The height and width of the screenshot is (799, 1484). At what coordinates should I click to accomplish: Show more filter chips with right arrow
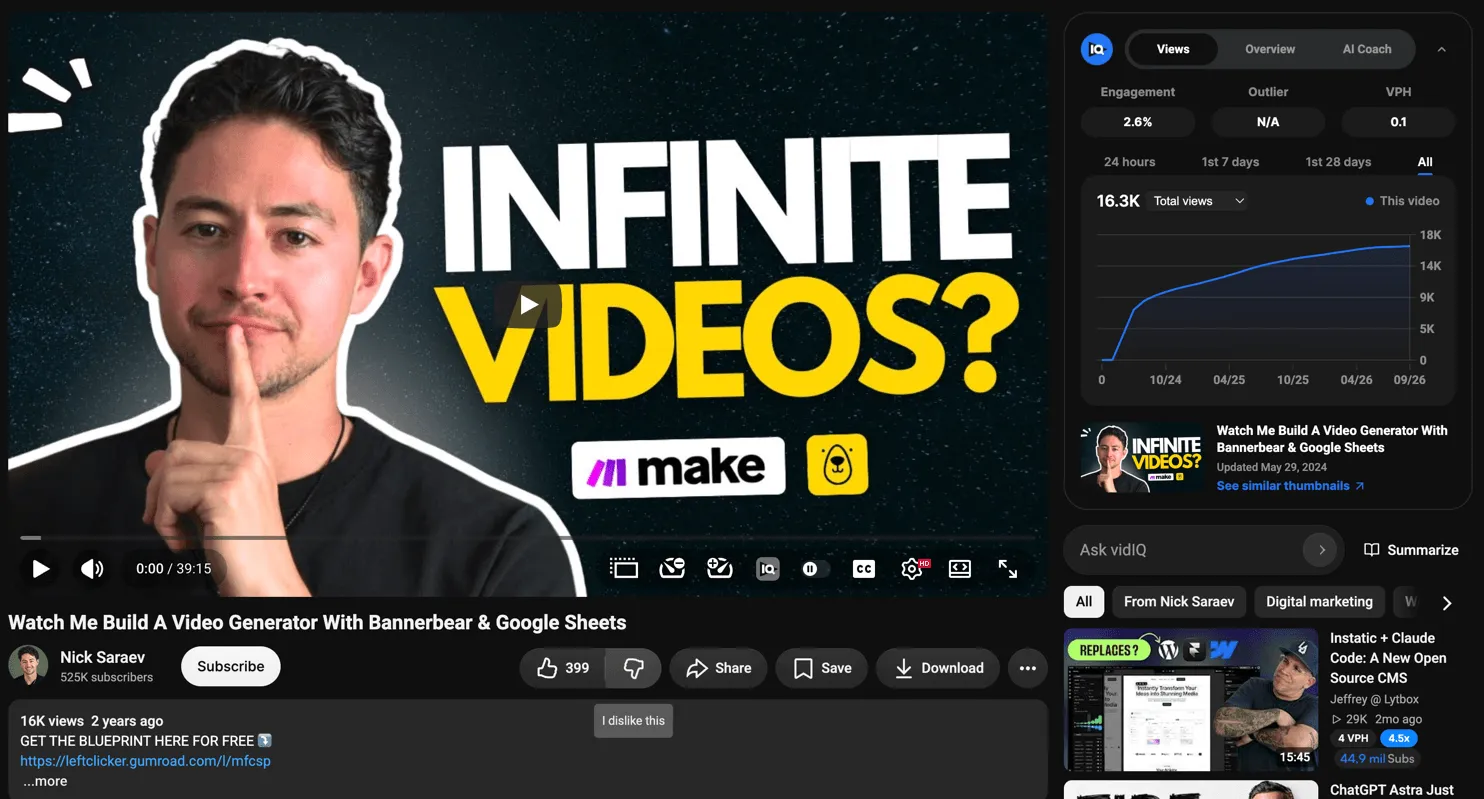1446,603
